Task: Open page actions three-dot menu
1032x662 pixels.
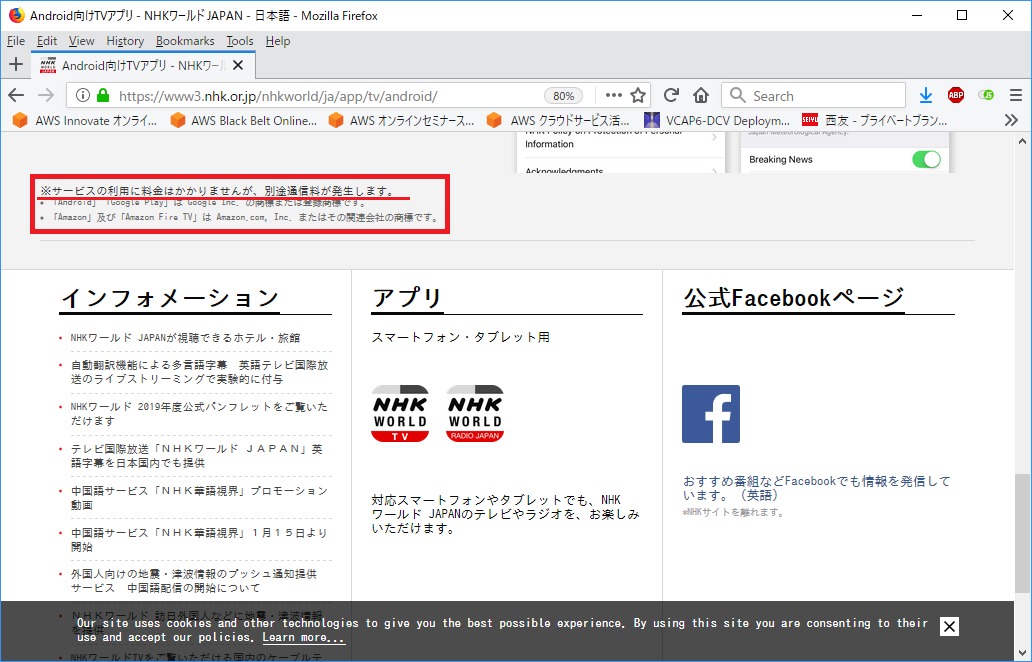Action: coord(613,96)
